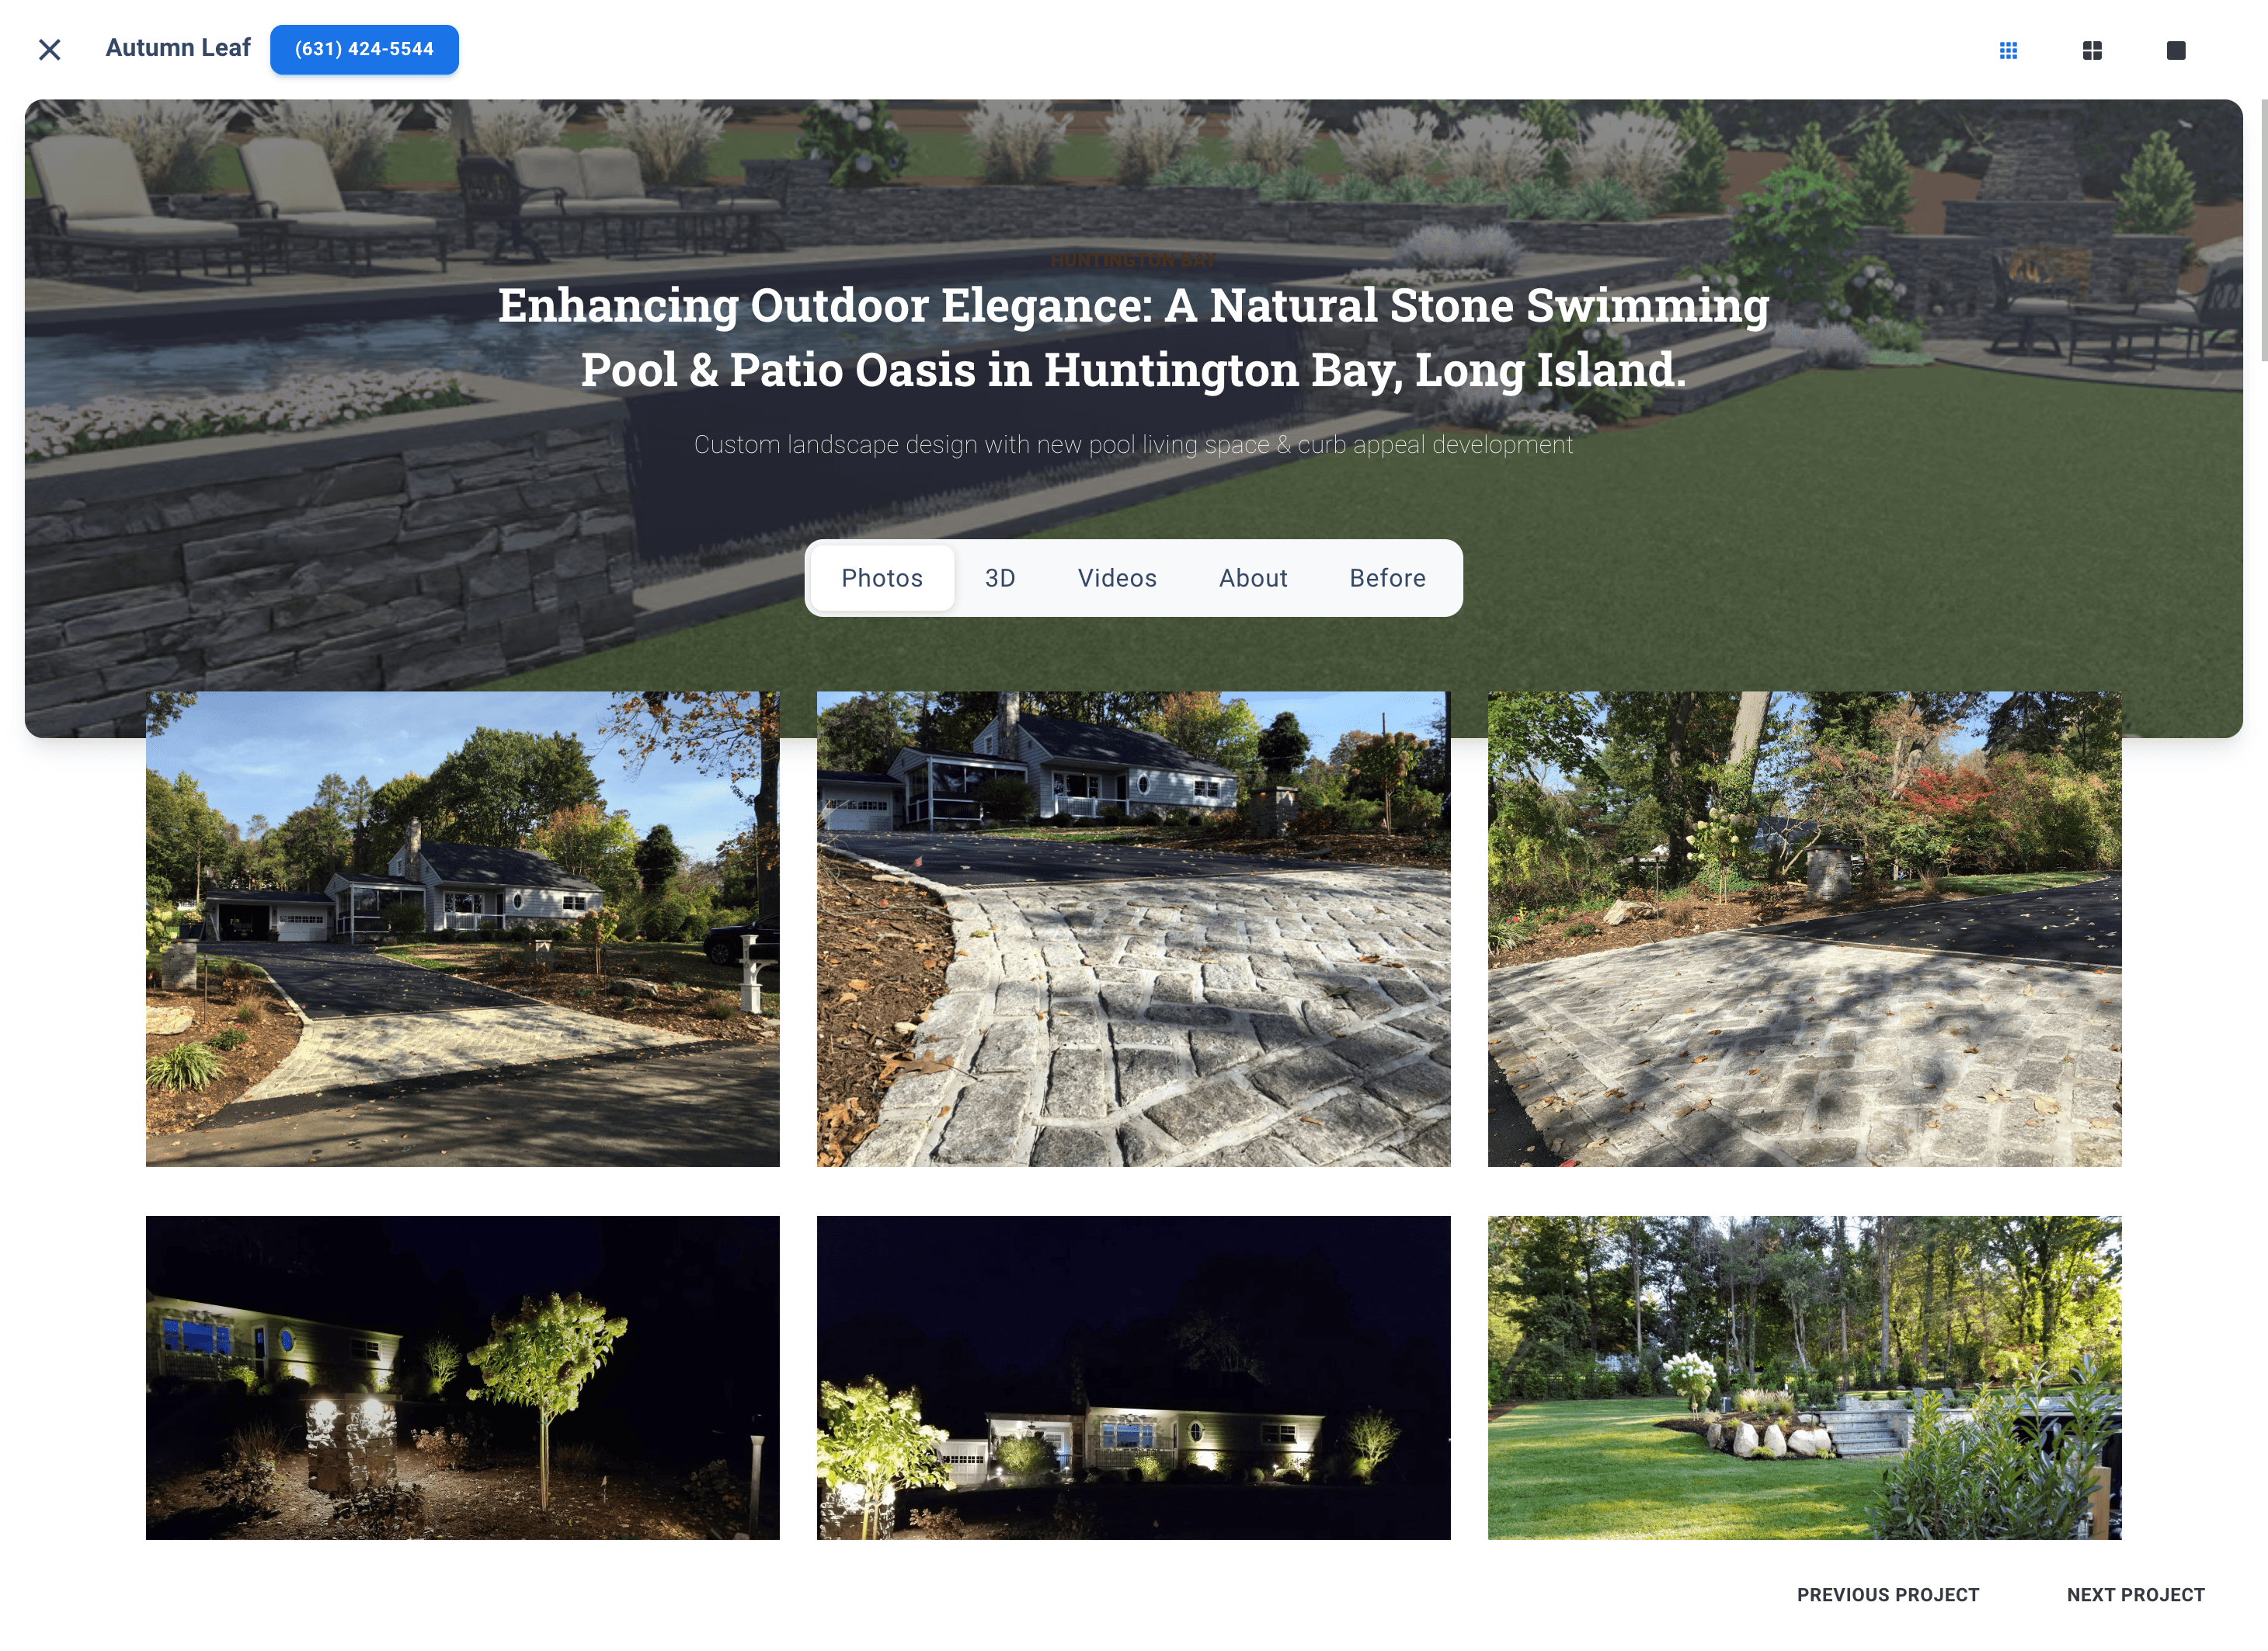Switch to single image view icon
The image size is (2268, 1651).
(2176, 50)
